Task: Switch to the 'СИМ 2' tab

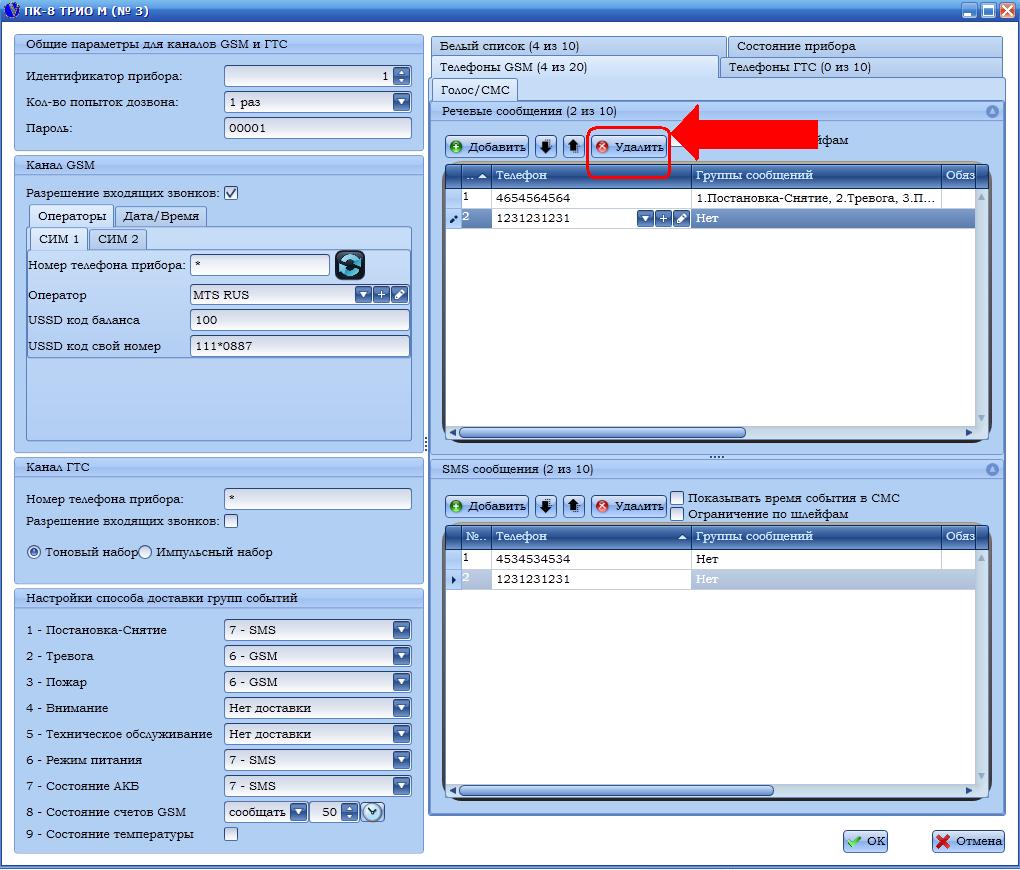Action: click(x=118, y=239)
